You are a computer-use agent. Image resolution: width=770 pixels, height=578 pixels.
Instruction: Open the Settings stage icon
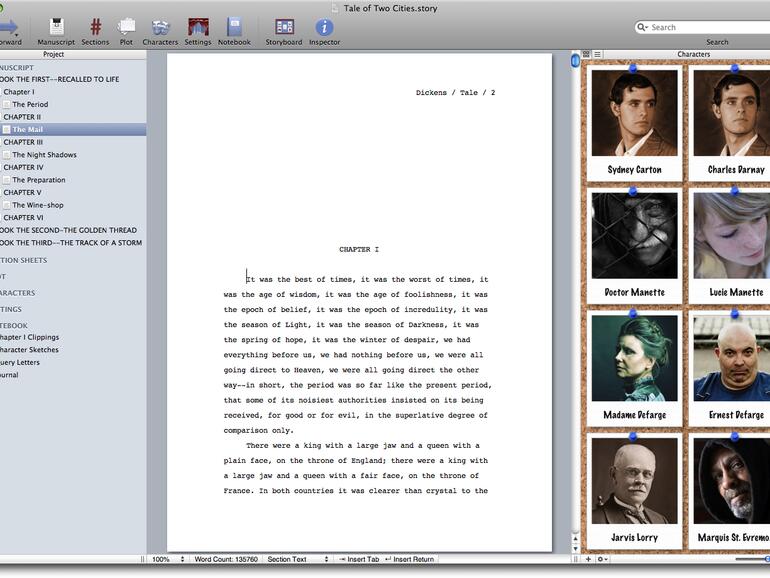(197, 28)
